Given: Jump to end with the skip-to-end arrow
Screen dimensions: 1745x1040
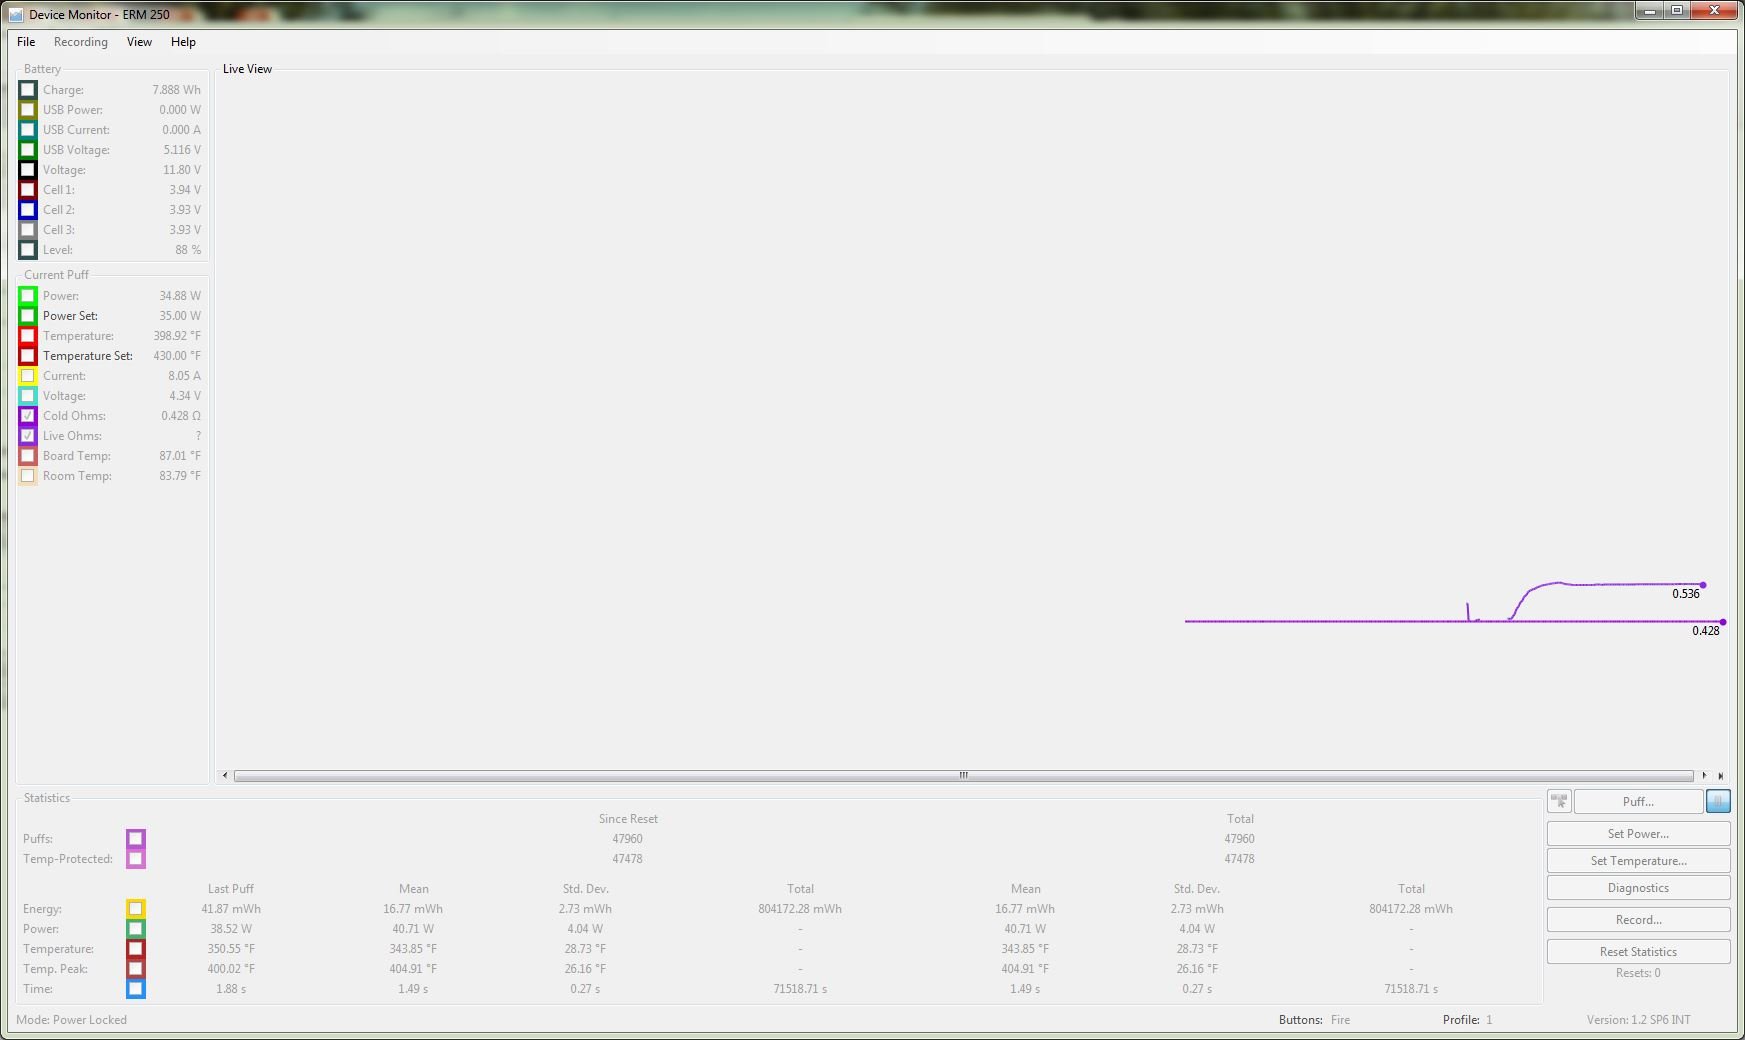Looking at the screenshot, I should (1720, 775).
